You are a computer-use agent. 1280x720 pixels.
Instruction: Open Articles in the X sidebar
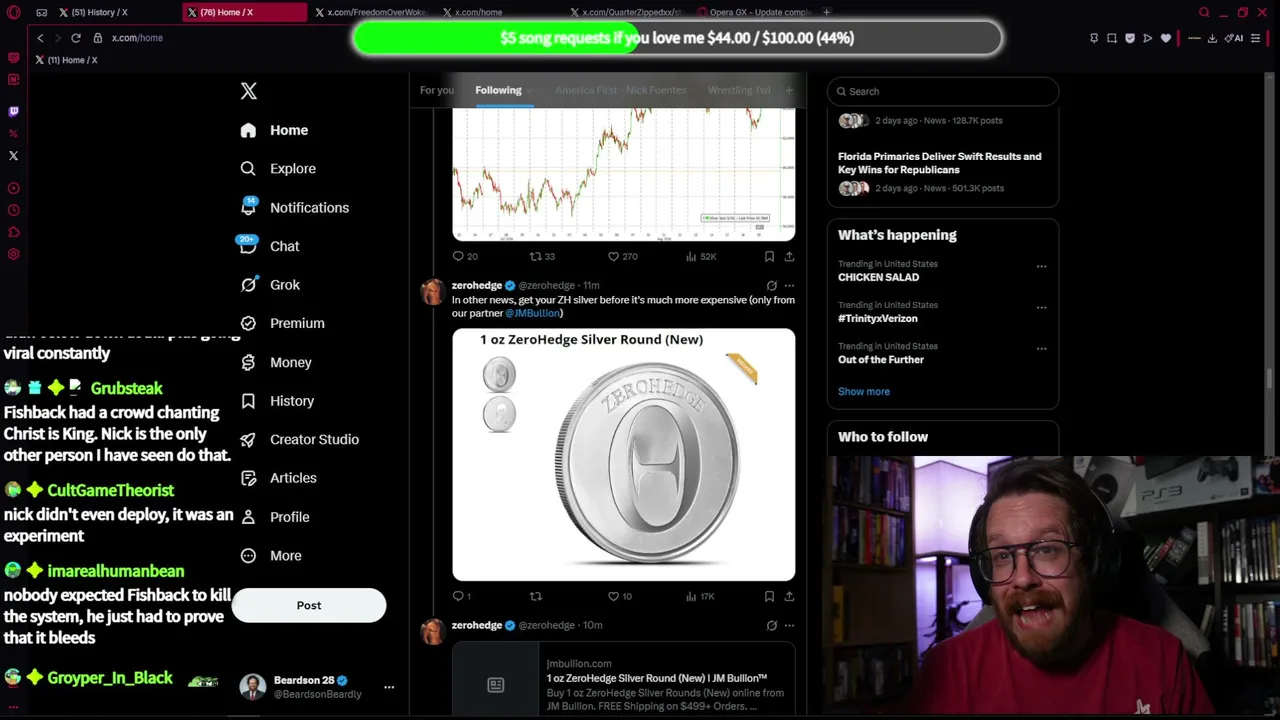[278, 478]
